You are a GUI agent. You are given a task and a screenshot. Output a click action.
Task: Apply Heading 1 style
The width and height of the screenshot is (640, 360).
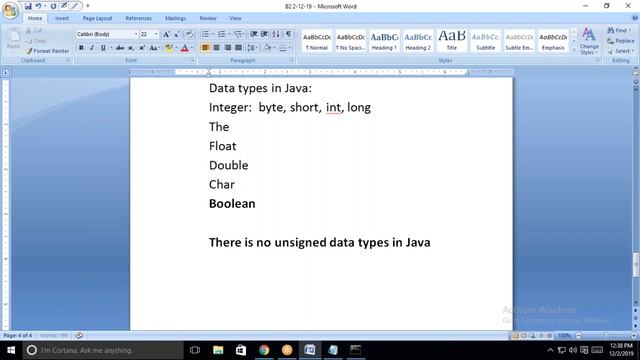pos(384,41)
